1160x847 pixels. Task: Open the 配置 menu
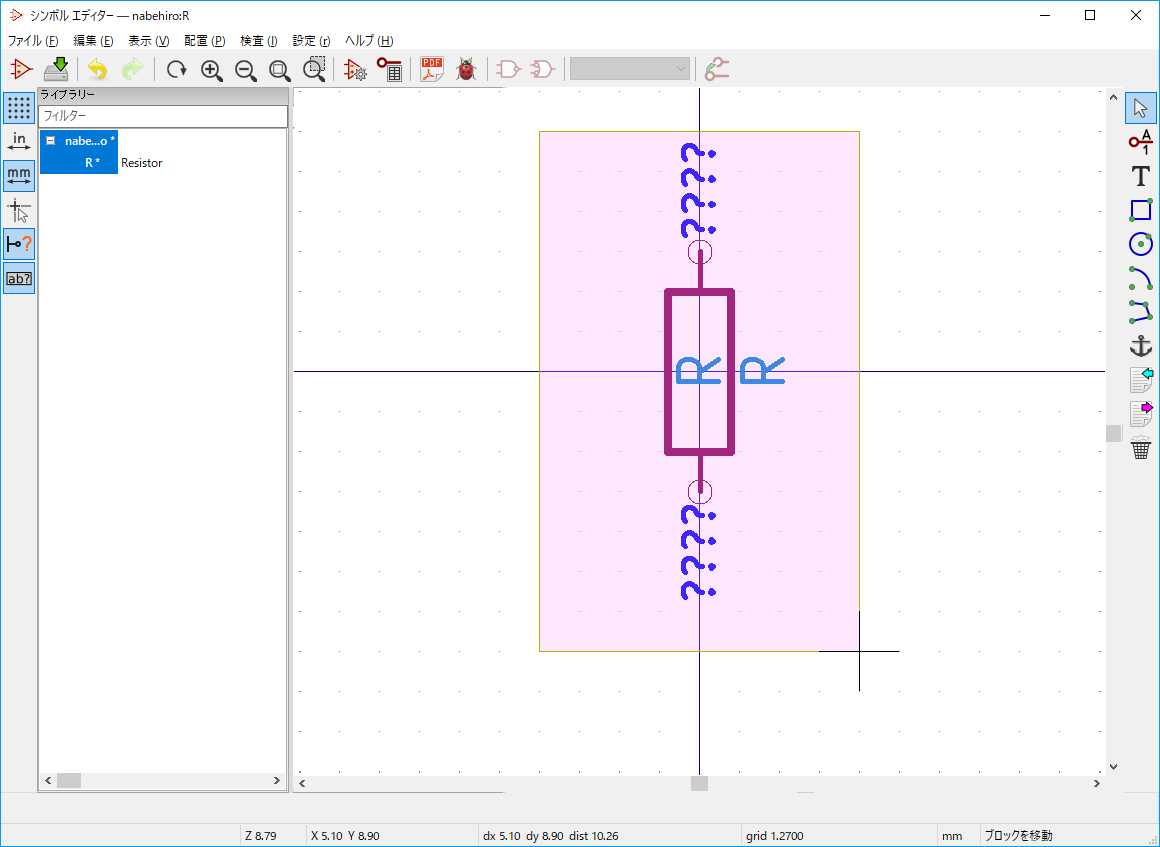pyautogui.click(x=205, y=41)
